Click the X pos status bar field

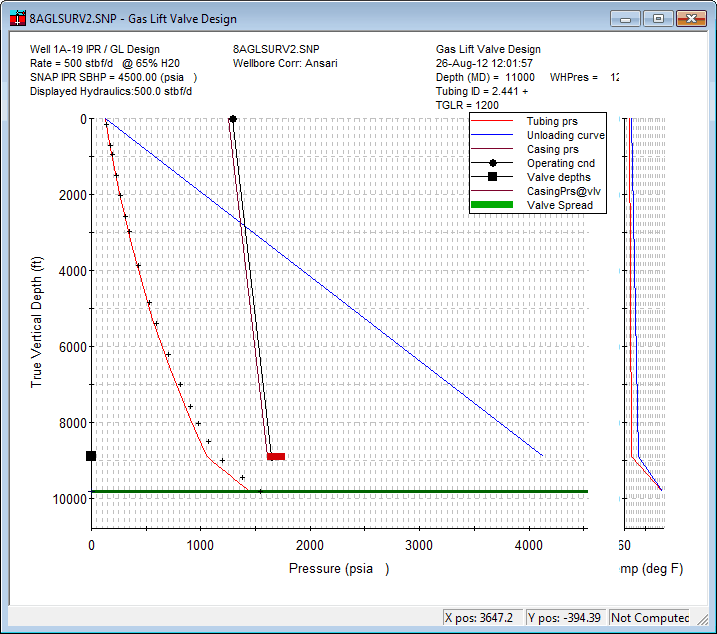click(480, 618)
